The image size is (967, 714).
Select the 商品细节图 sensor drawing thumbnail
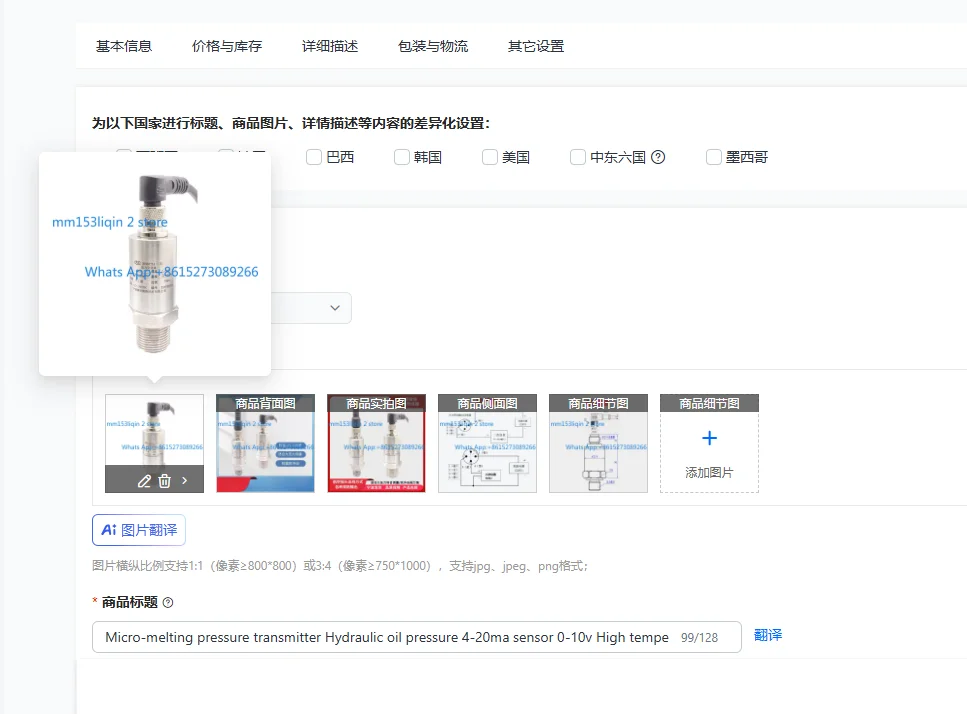598,443
